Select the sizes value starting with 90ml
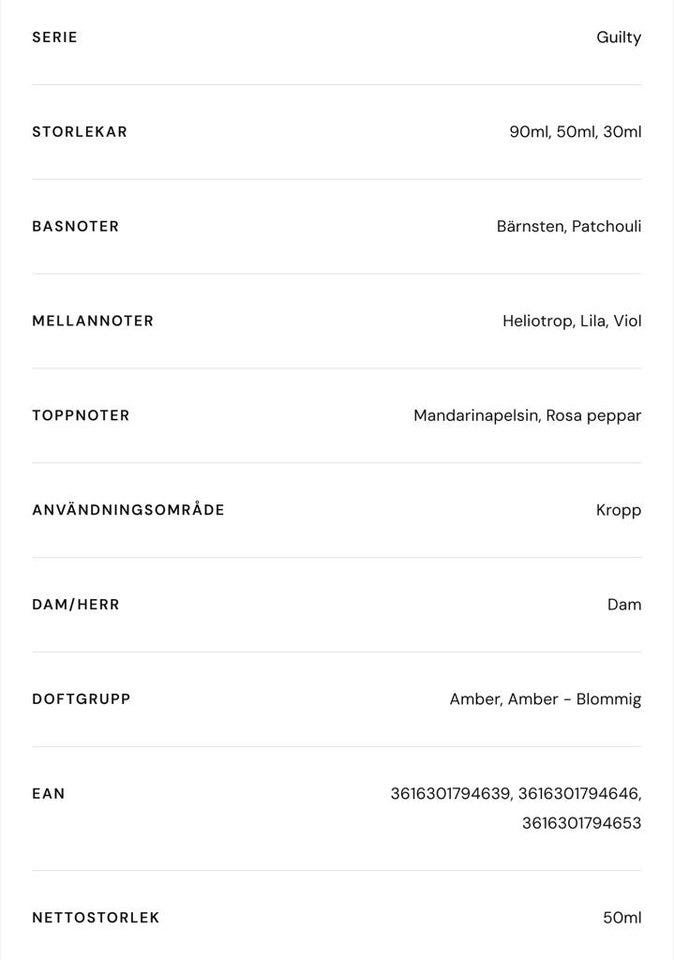 tap(575, 132)
